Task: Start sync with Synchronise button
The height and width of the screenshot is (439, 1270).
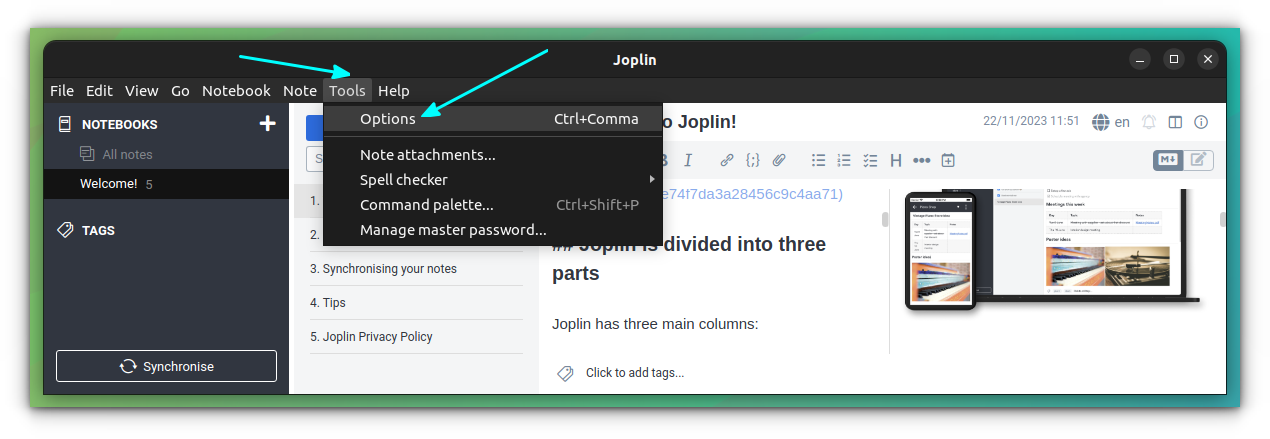Action: coord(166,366)
